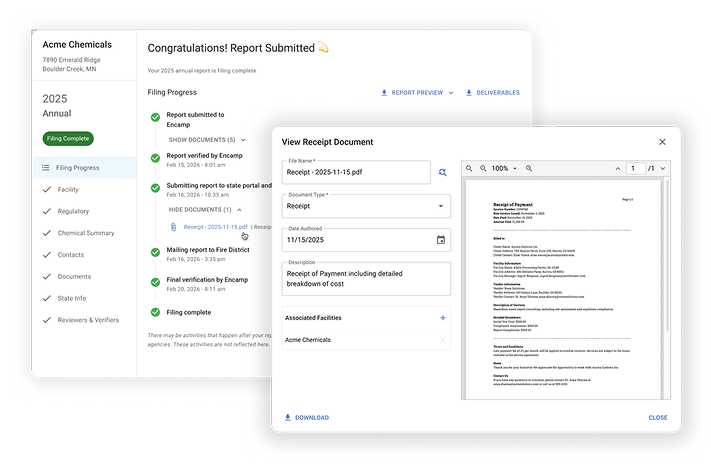Close the View Receipt Document dialog
Screen dimensions: 711x464
click(662, 143)
